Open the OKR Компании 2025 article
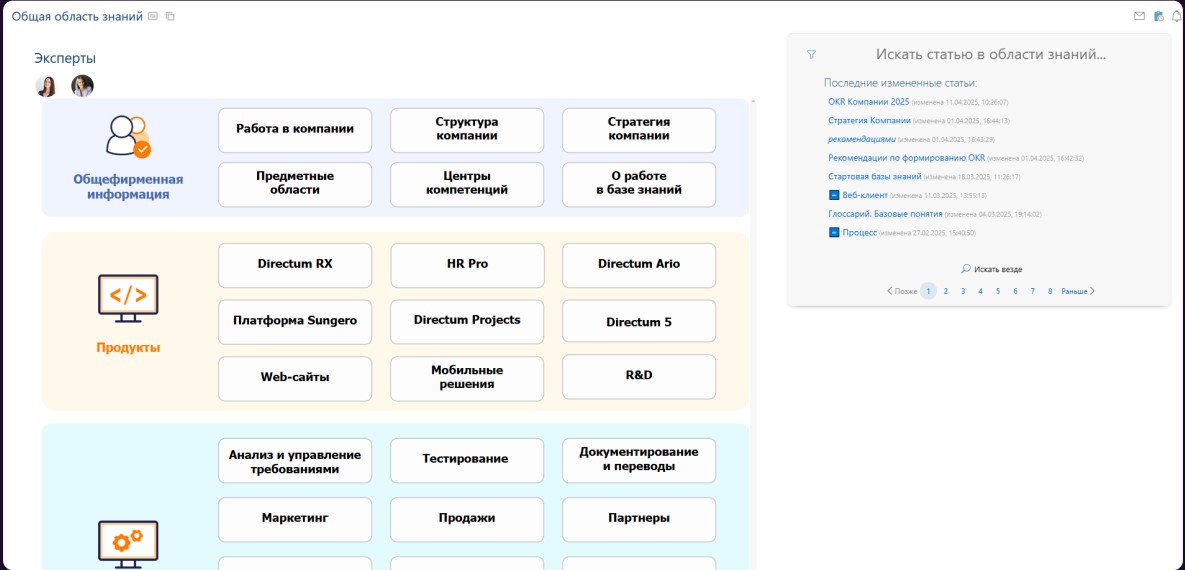Screen dimensions: 1185x570 click(868, 101)
